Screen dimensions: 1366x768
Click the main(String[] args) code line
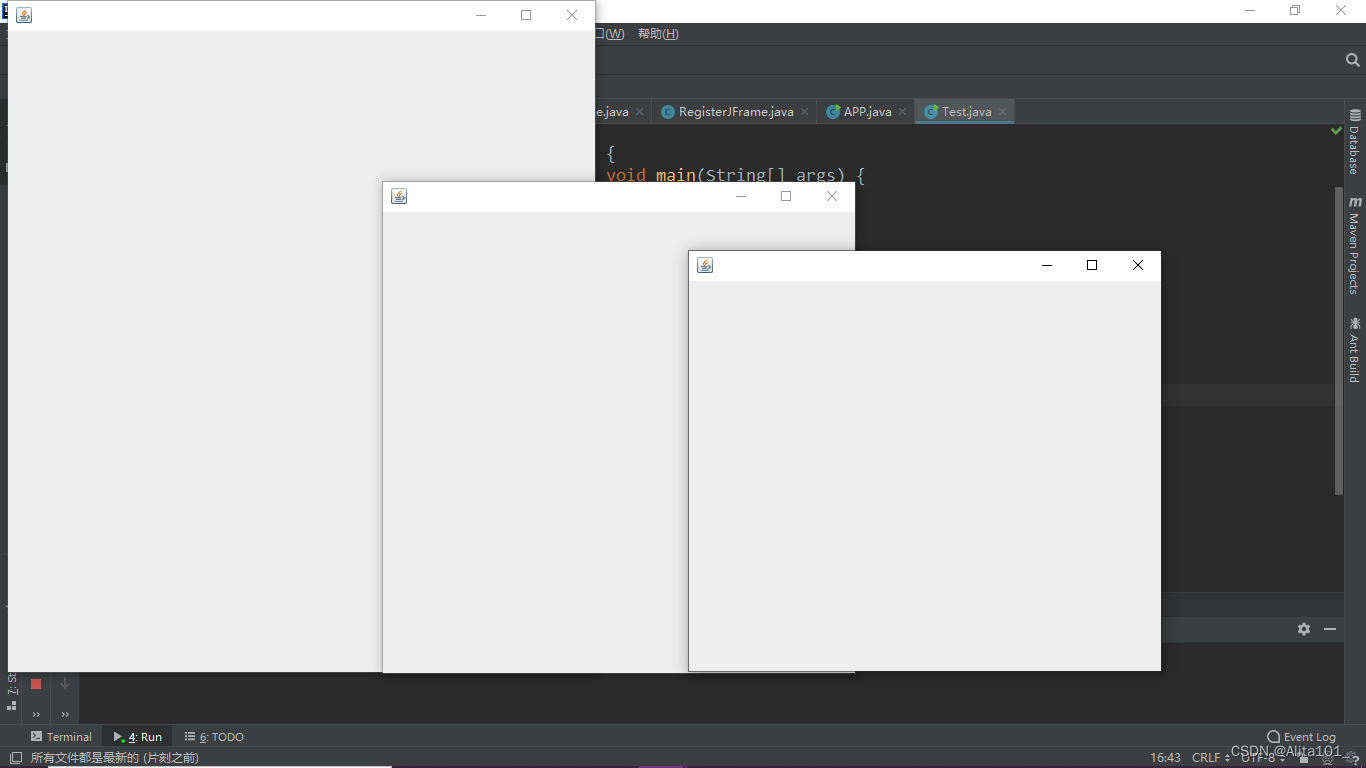[735, 176]
